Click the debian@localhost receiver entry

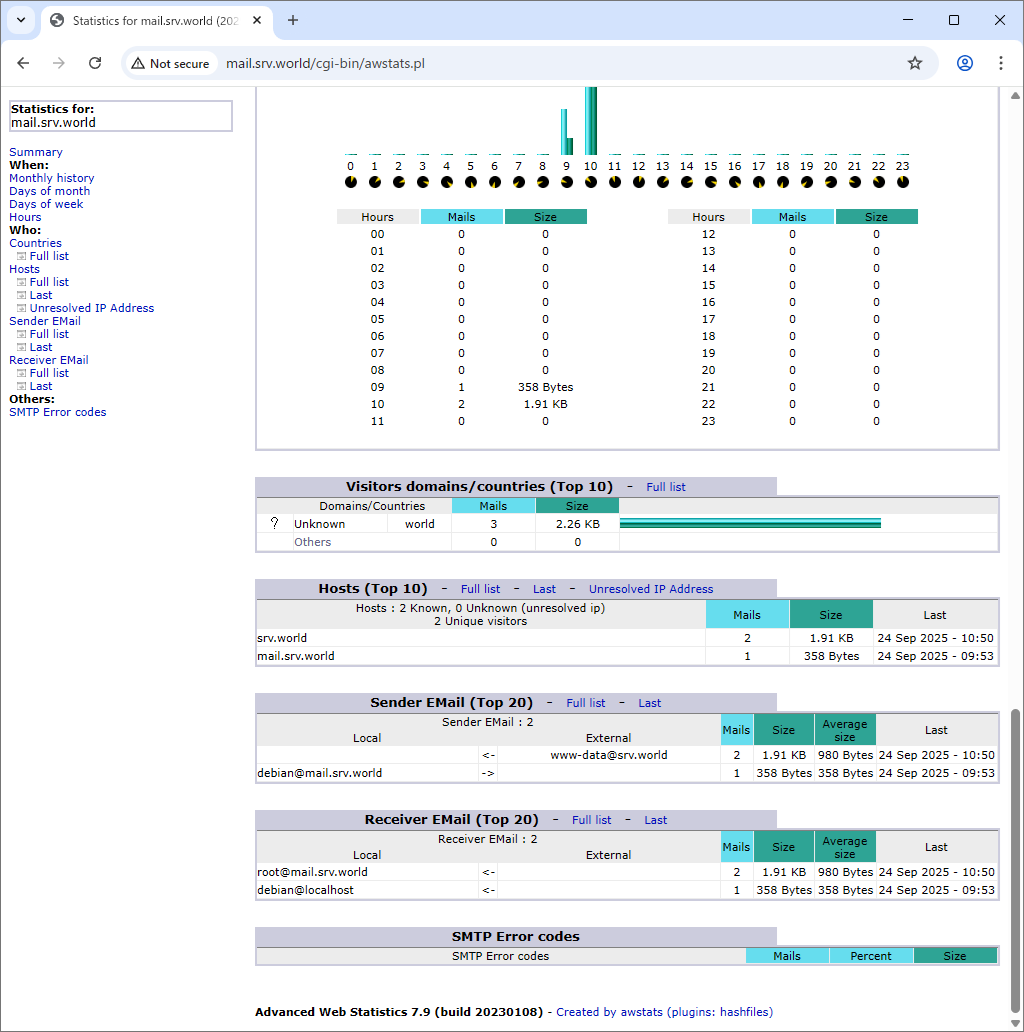point(305,890)
